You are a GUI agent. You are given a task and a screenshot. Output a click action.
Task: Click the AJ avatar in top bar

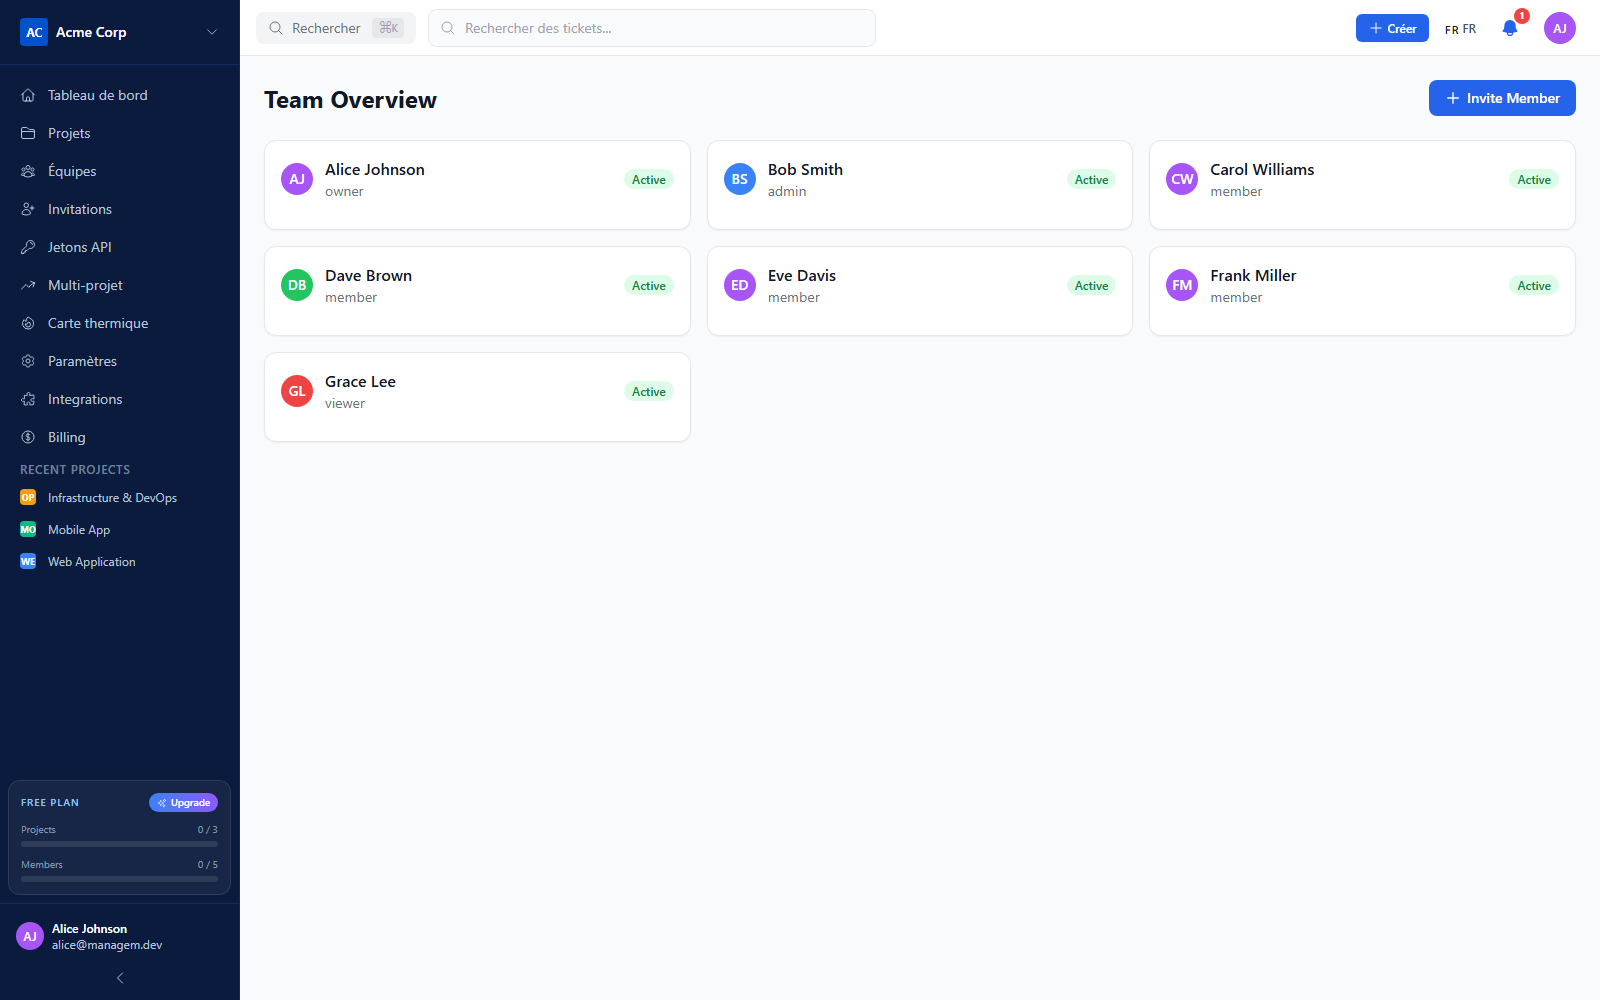pos(1560,28)
